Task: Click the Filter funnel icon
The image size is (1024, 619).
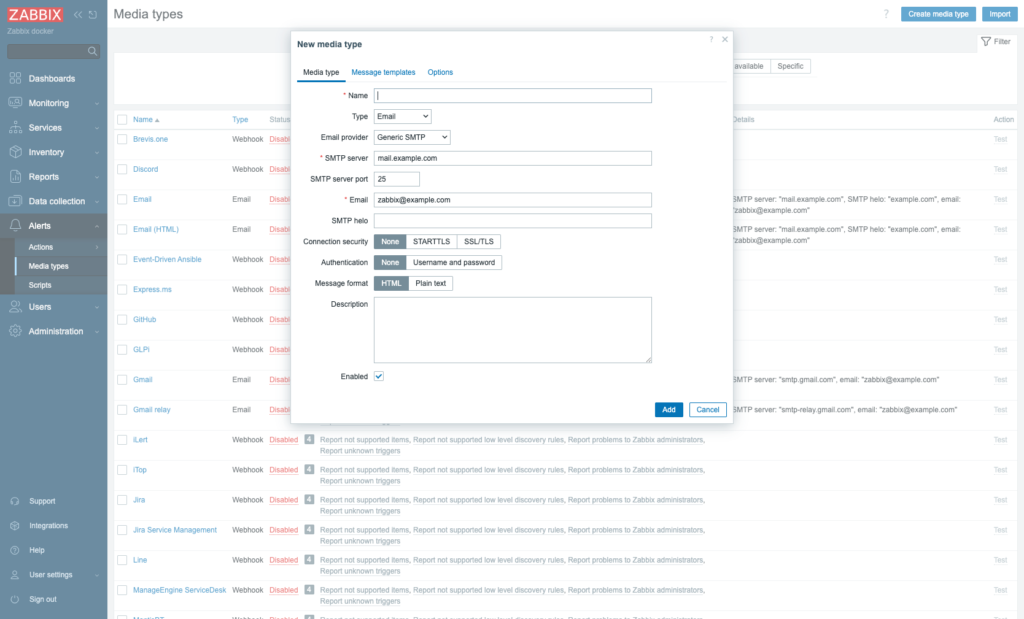Action: click(986, 41)
